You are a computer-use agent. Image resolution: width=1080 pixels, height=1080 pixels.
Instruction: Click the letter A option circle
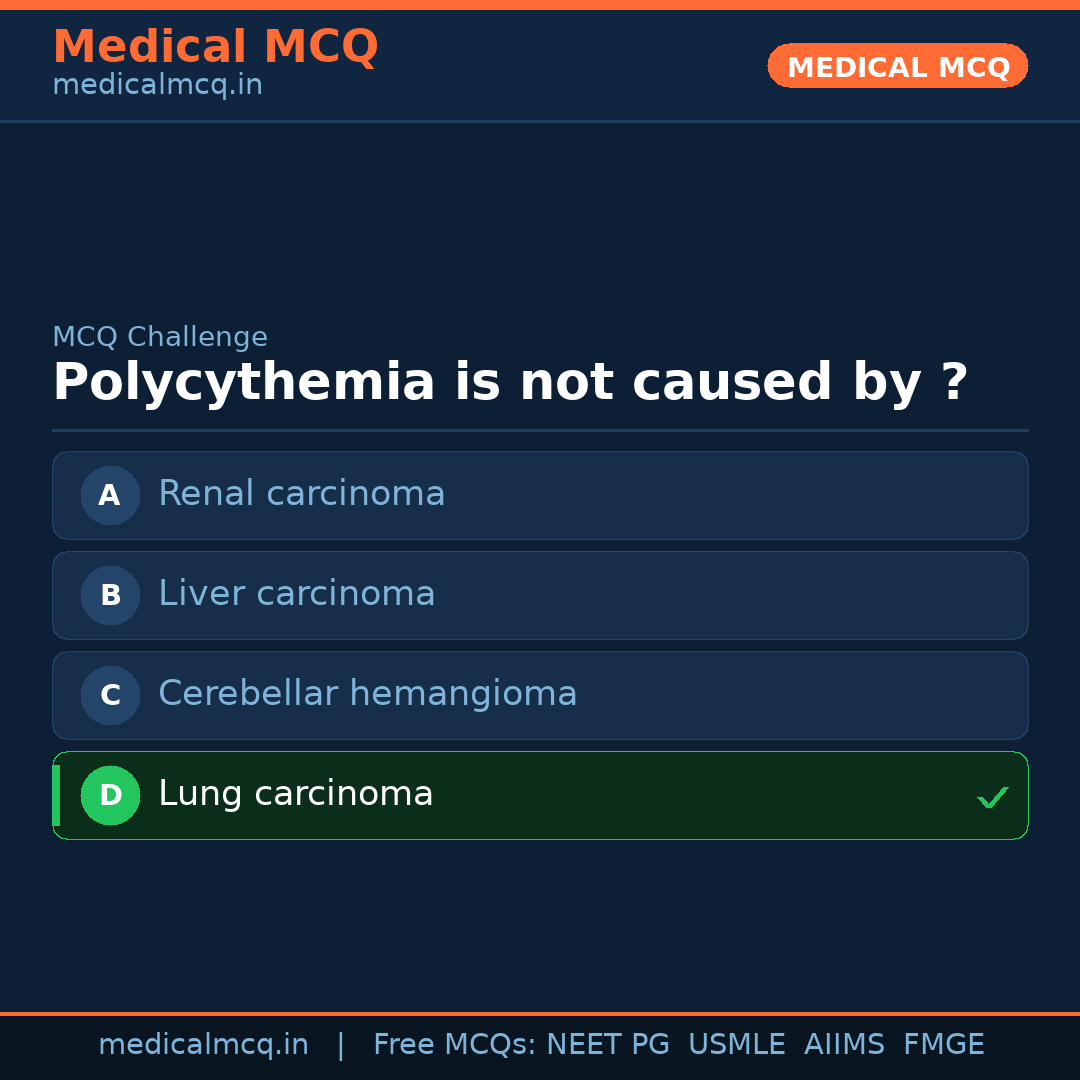[110, 495]
